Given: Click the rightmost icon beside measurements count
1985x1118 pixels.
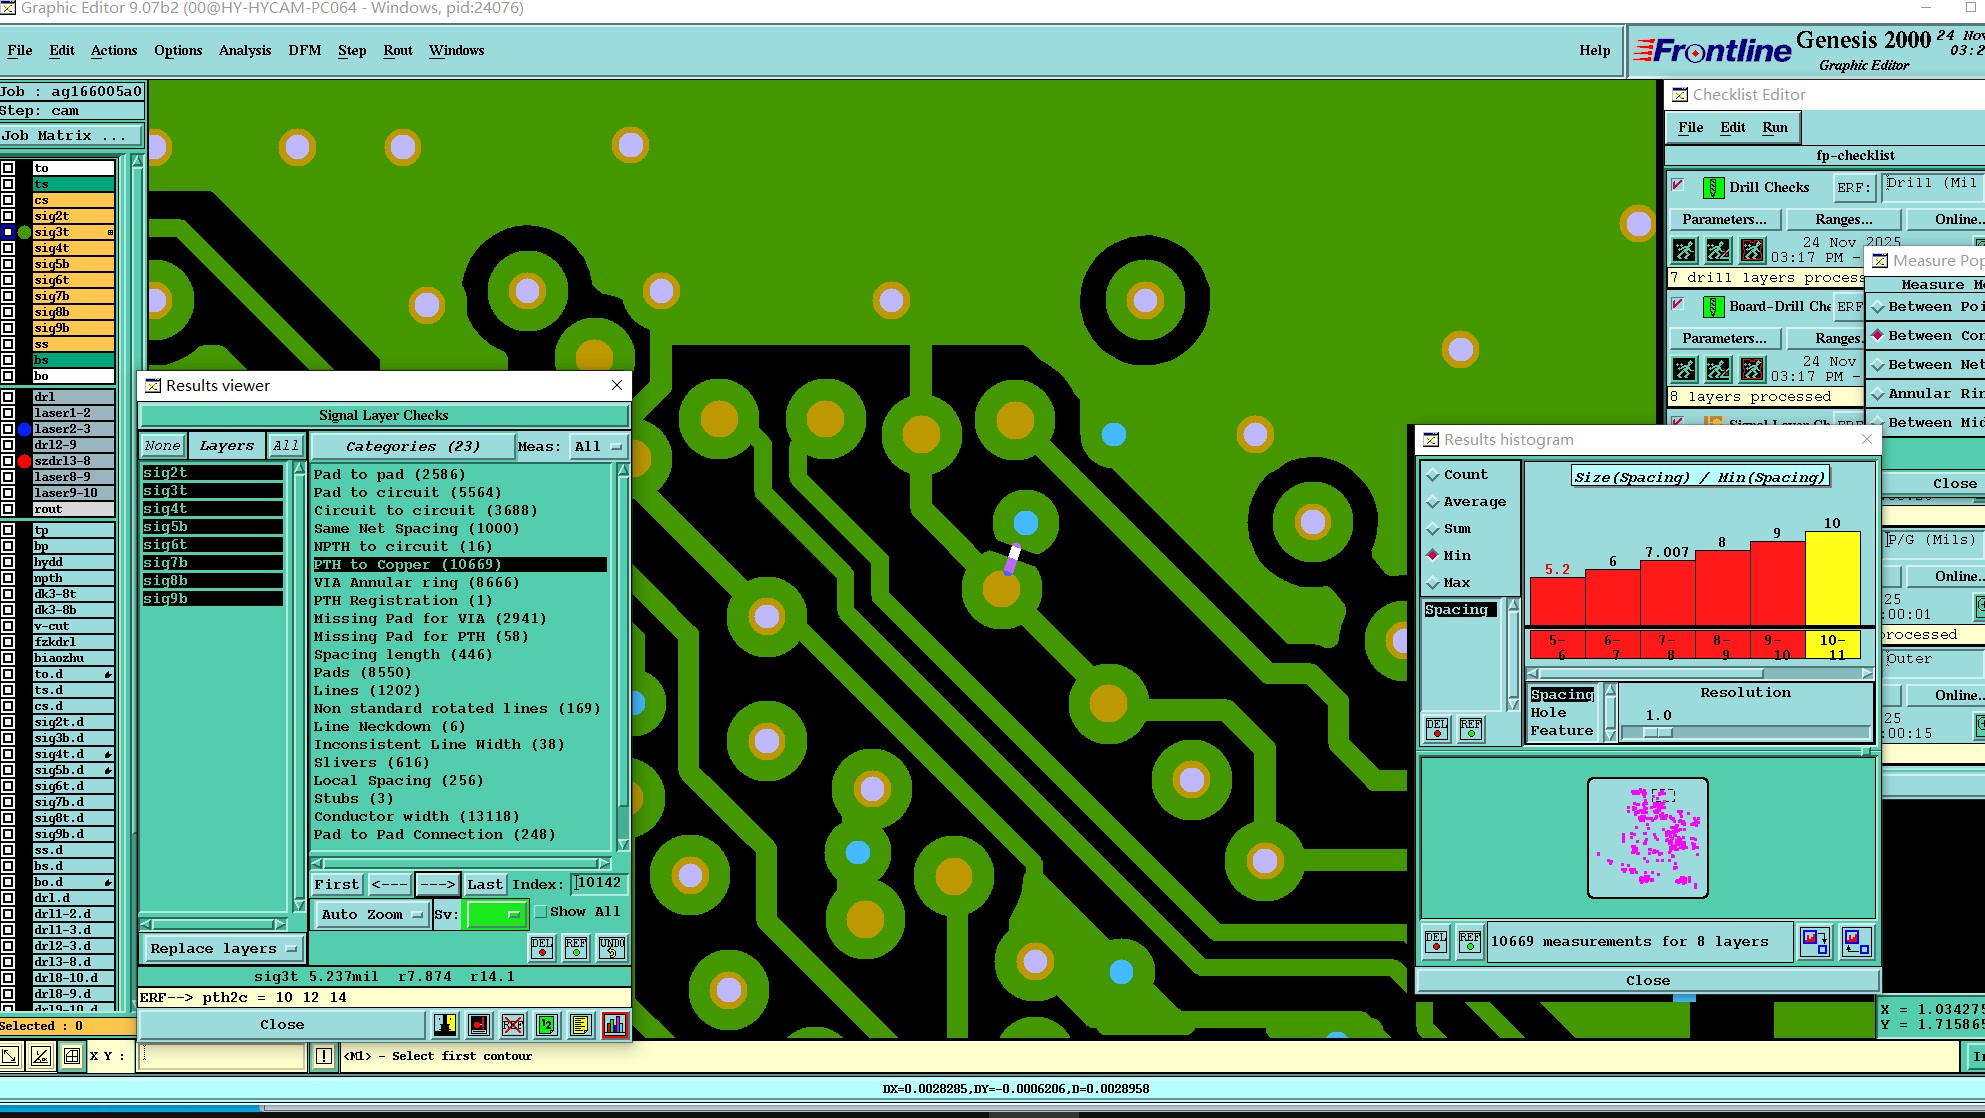Looking at the screenshot, I should coord(1856,942).
